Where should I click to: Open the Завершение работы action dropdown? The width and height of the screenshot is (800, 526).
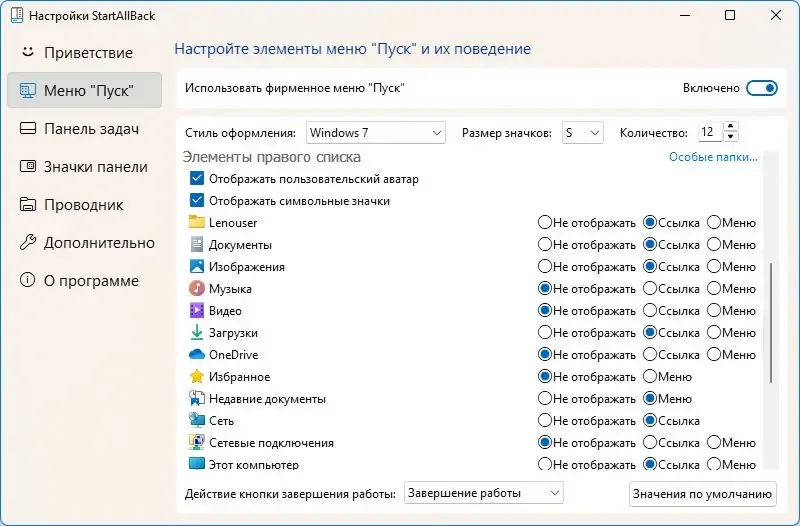click(x=484, y=493)
